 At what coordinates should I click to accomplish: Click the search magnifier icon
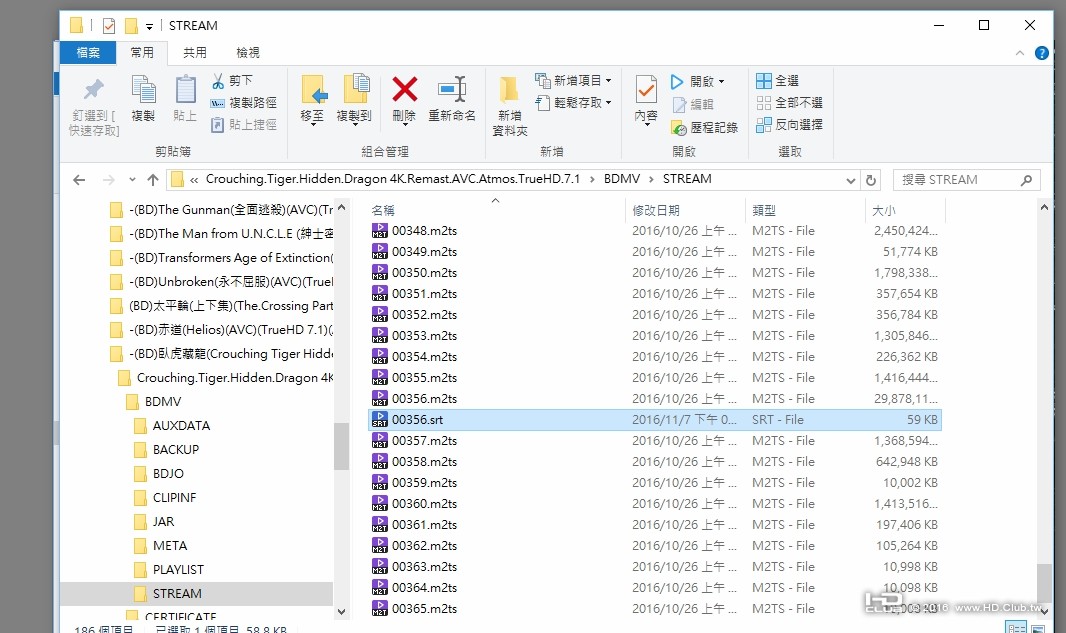1027,180
